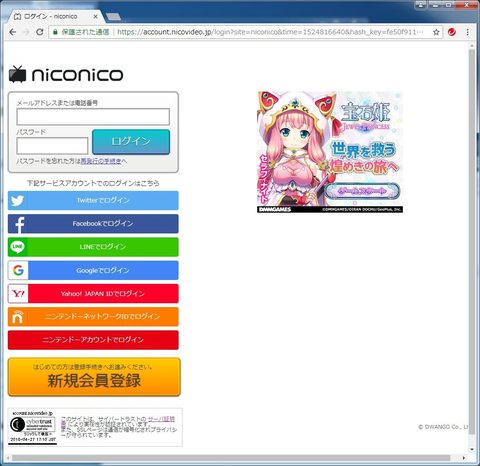This screenshot has height=466, width=480.
Task: Log in with Google
Action: coord(93,270)
